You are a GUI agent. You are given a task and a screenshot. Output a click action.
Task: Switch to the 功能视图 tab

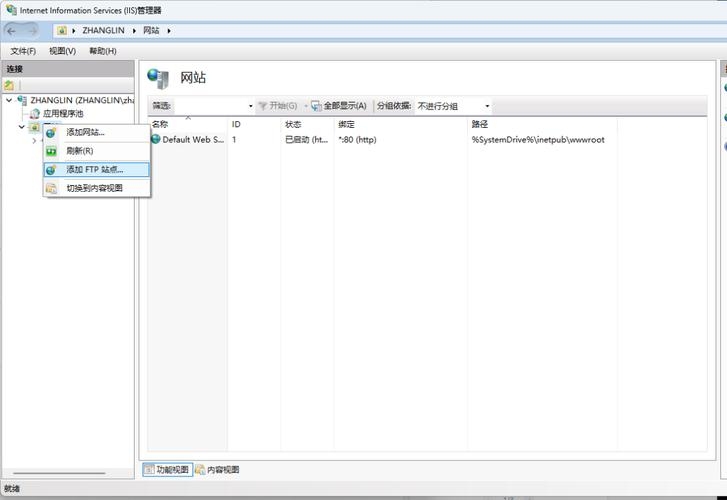[167, 470]
